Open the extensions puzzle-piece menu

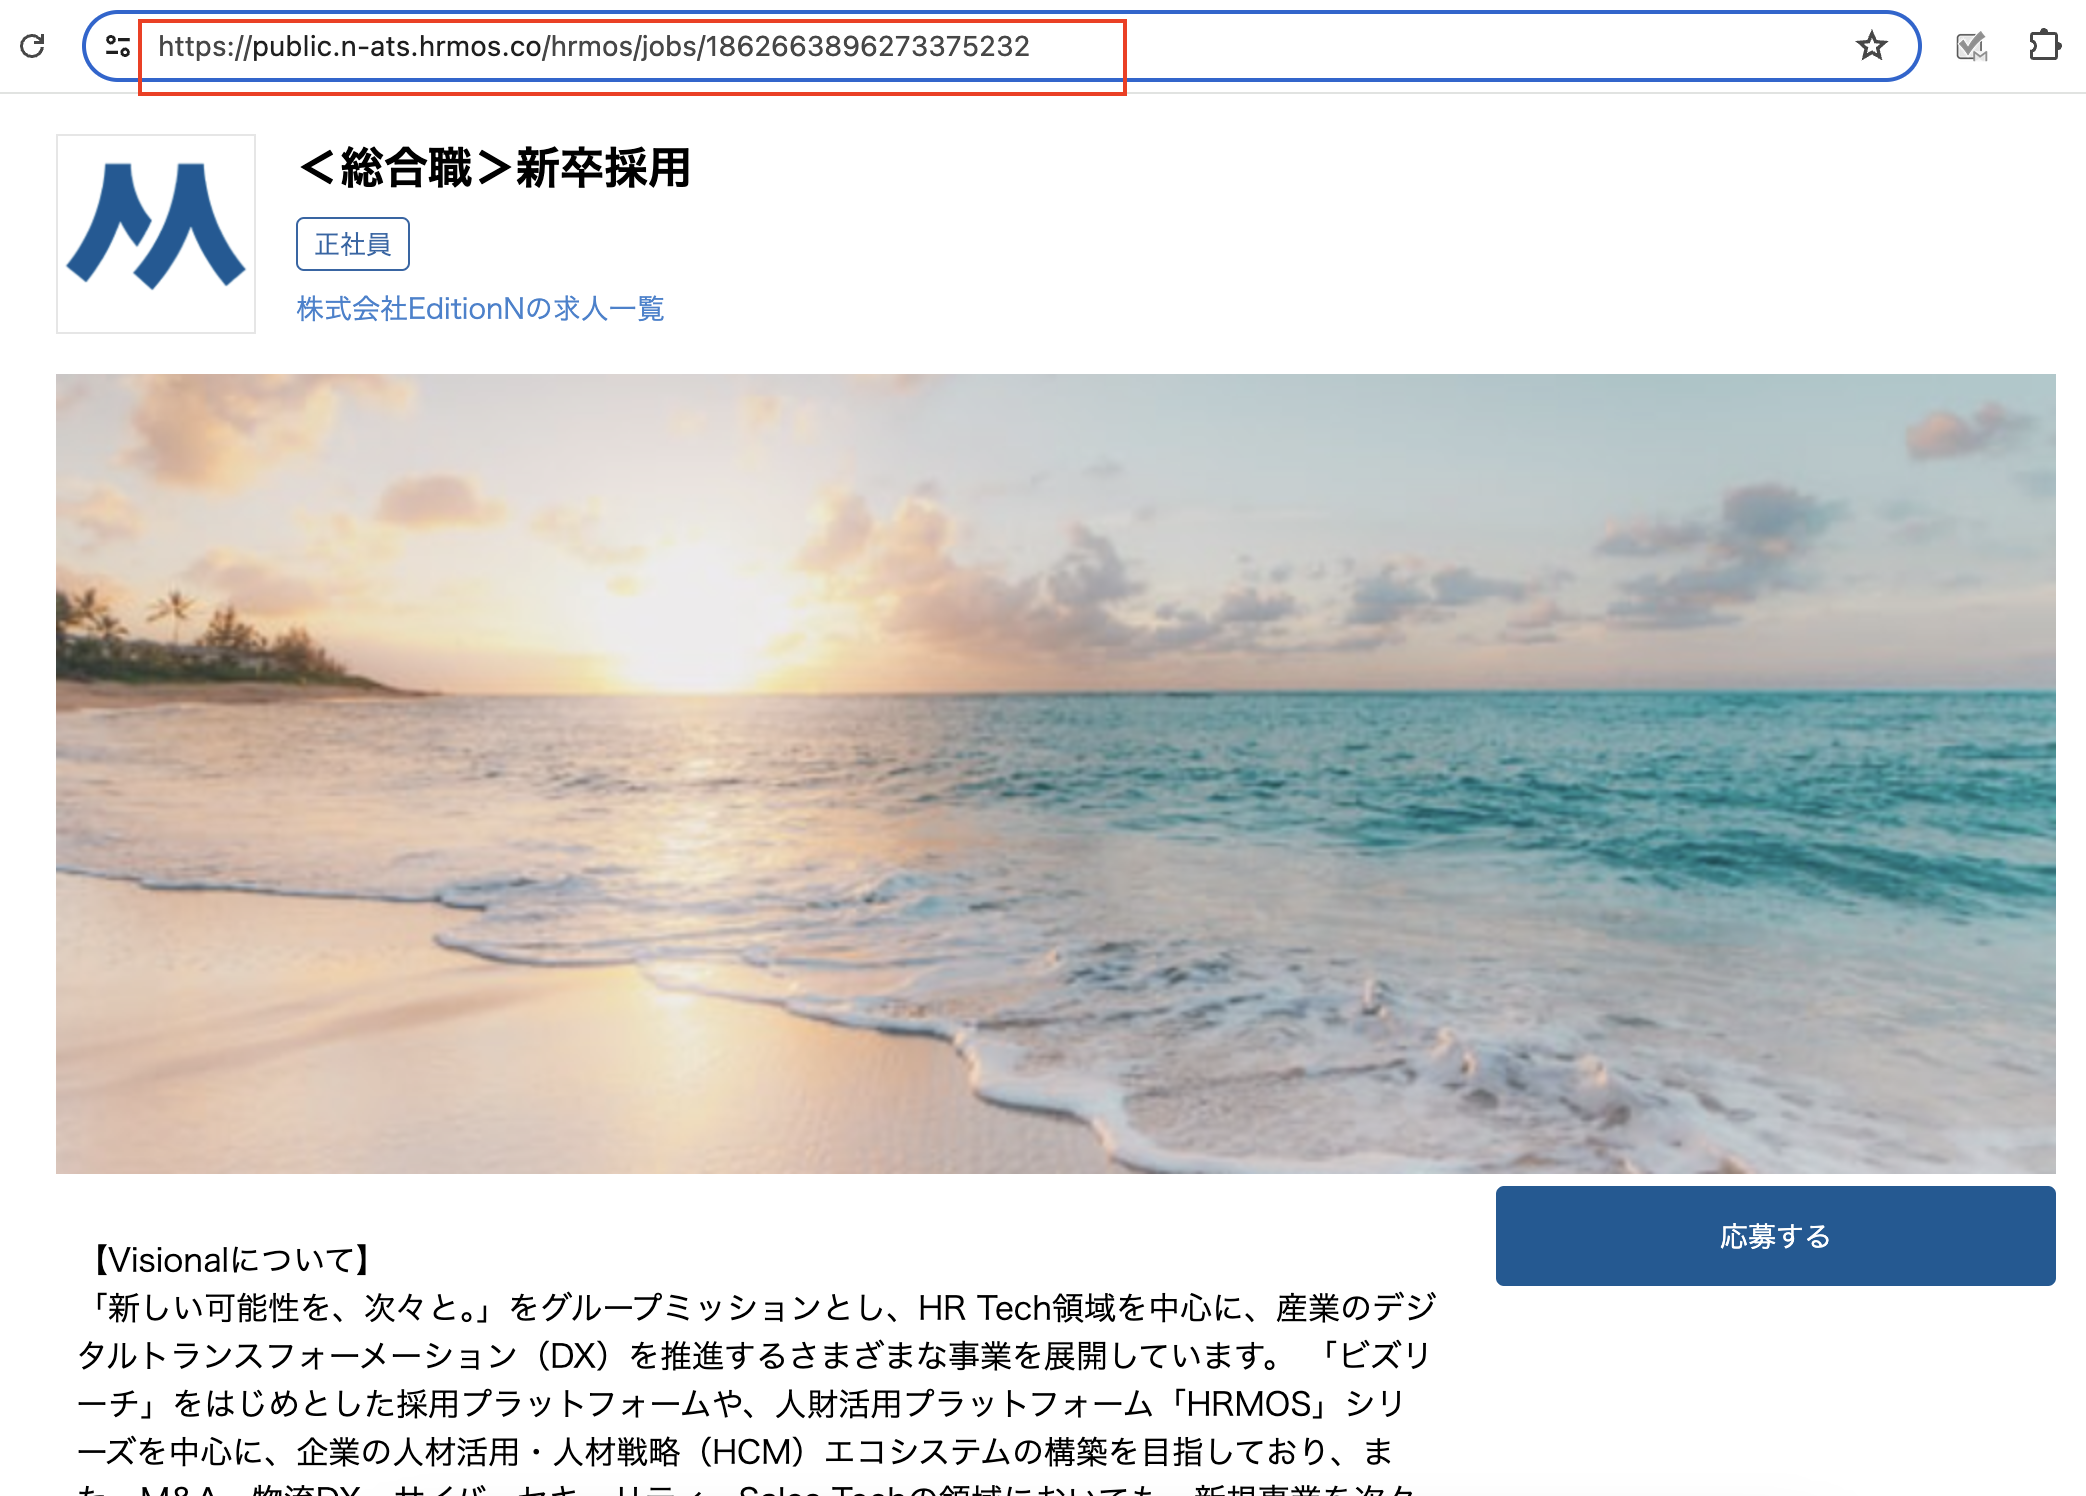click(x=2047, y=45)
